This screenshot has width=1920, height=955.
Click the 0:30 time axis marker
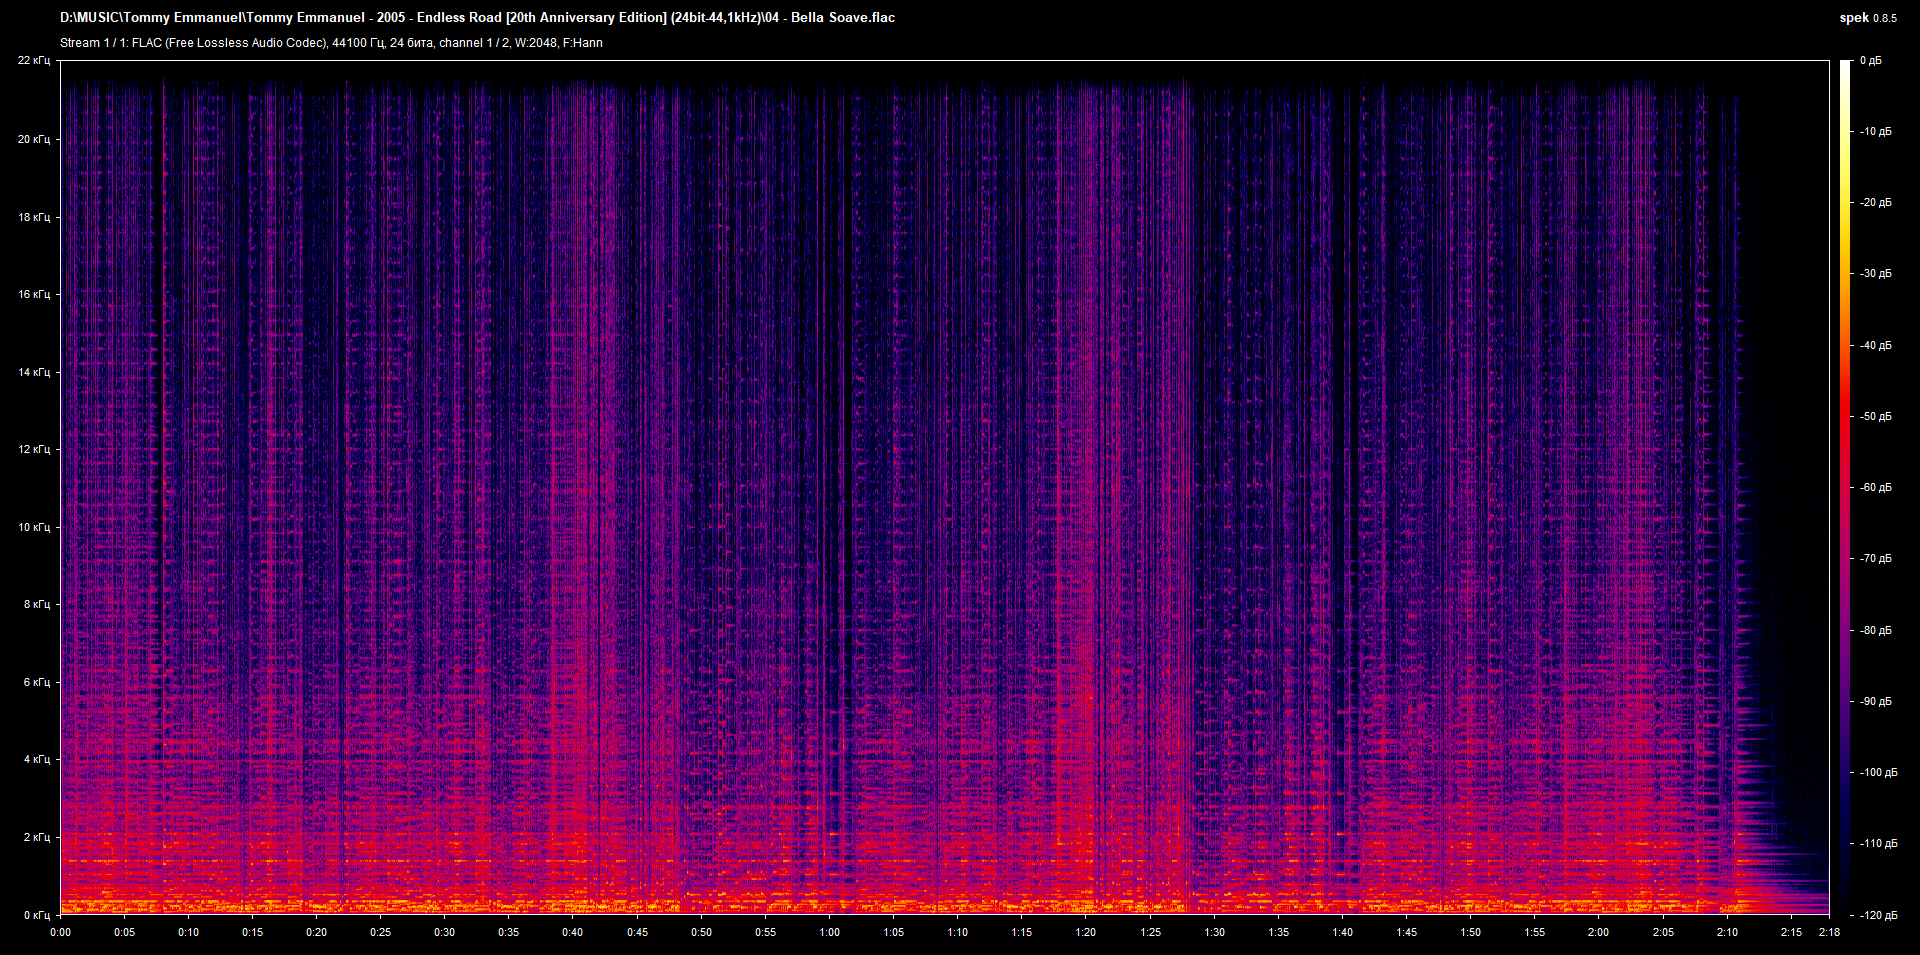coord(444,932)
